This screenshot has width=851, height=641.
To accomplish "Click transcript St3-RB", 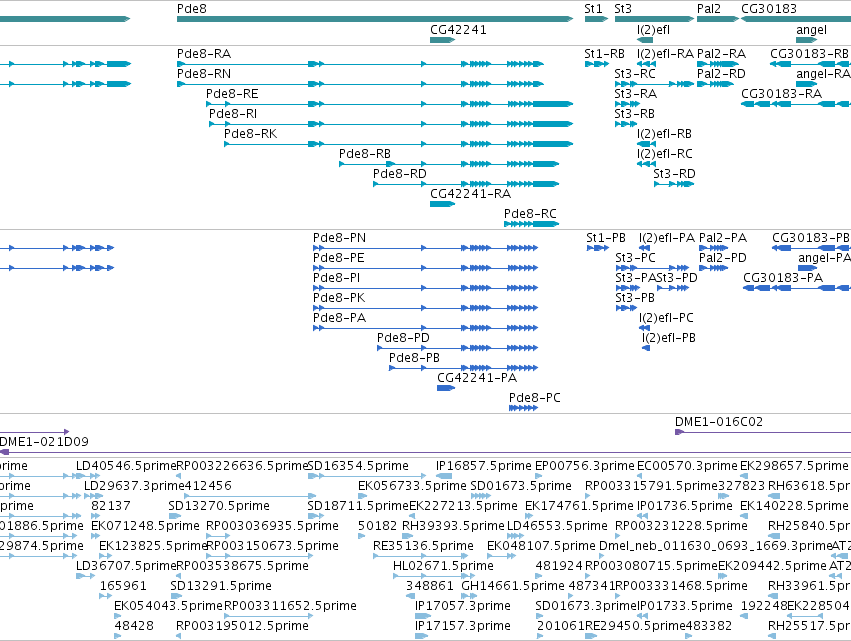I will click(x=626, y=124).
